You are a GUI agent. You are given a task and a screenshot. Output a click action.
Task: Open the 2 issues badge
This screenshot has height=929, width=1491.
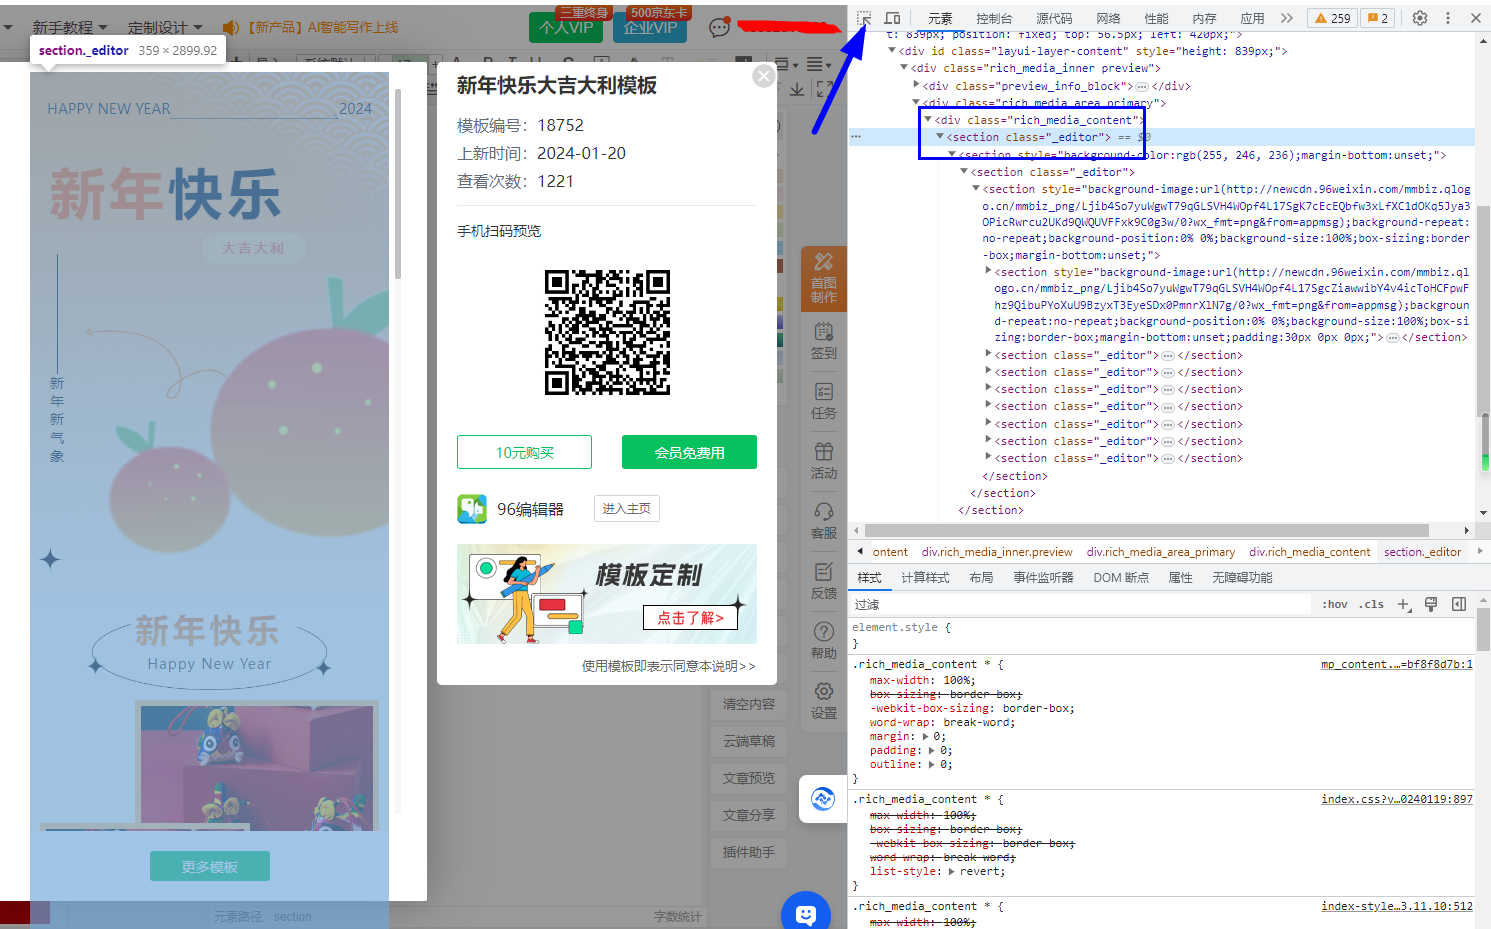point(1378,18)
